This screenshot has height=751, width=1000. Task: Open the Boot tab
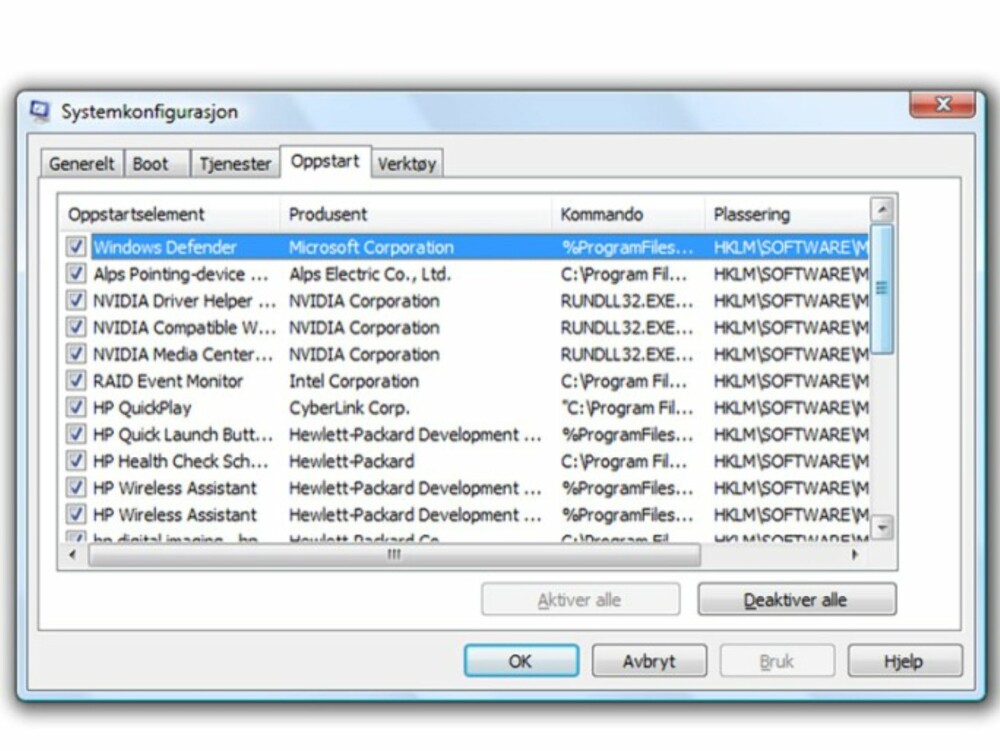(x=157, y=164)
